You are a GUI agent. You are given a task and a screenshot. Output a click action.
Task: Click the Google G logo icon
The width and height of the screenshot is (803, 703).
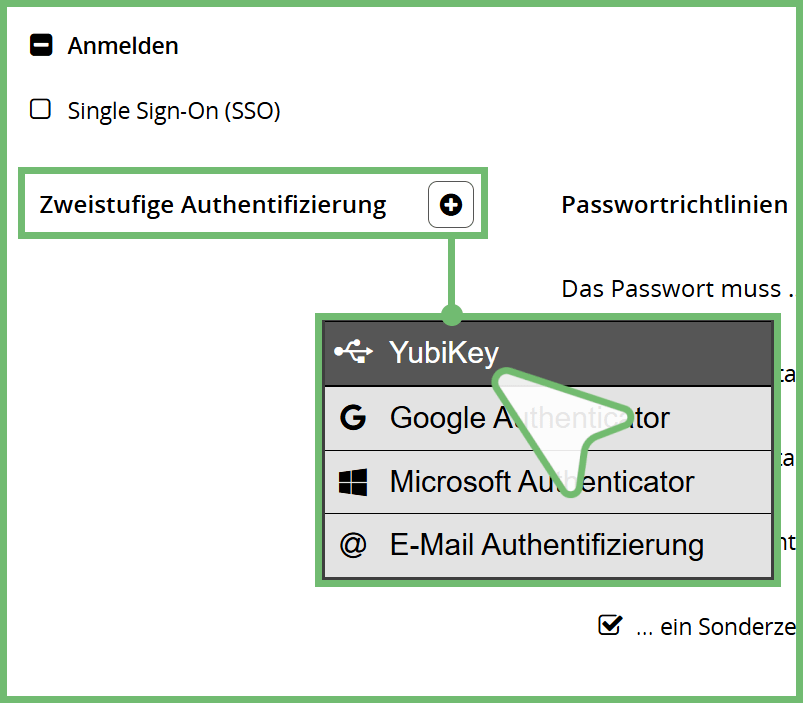point(352,417)
